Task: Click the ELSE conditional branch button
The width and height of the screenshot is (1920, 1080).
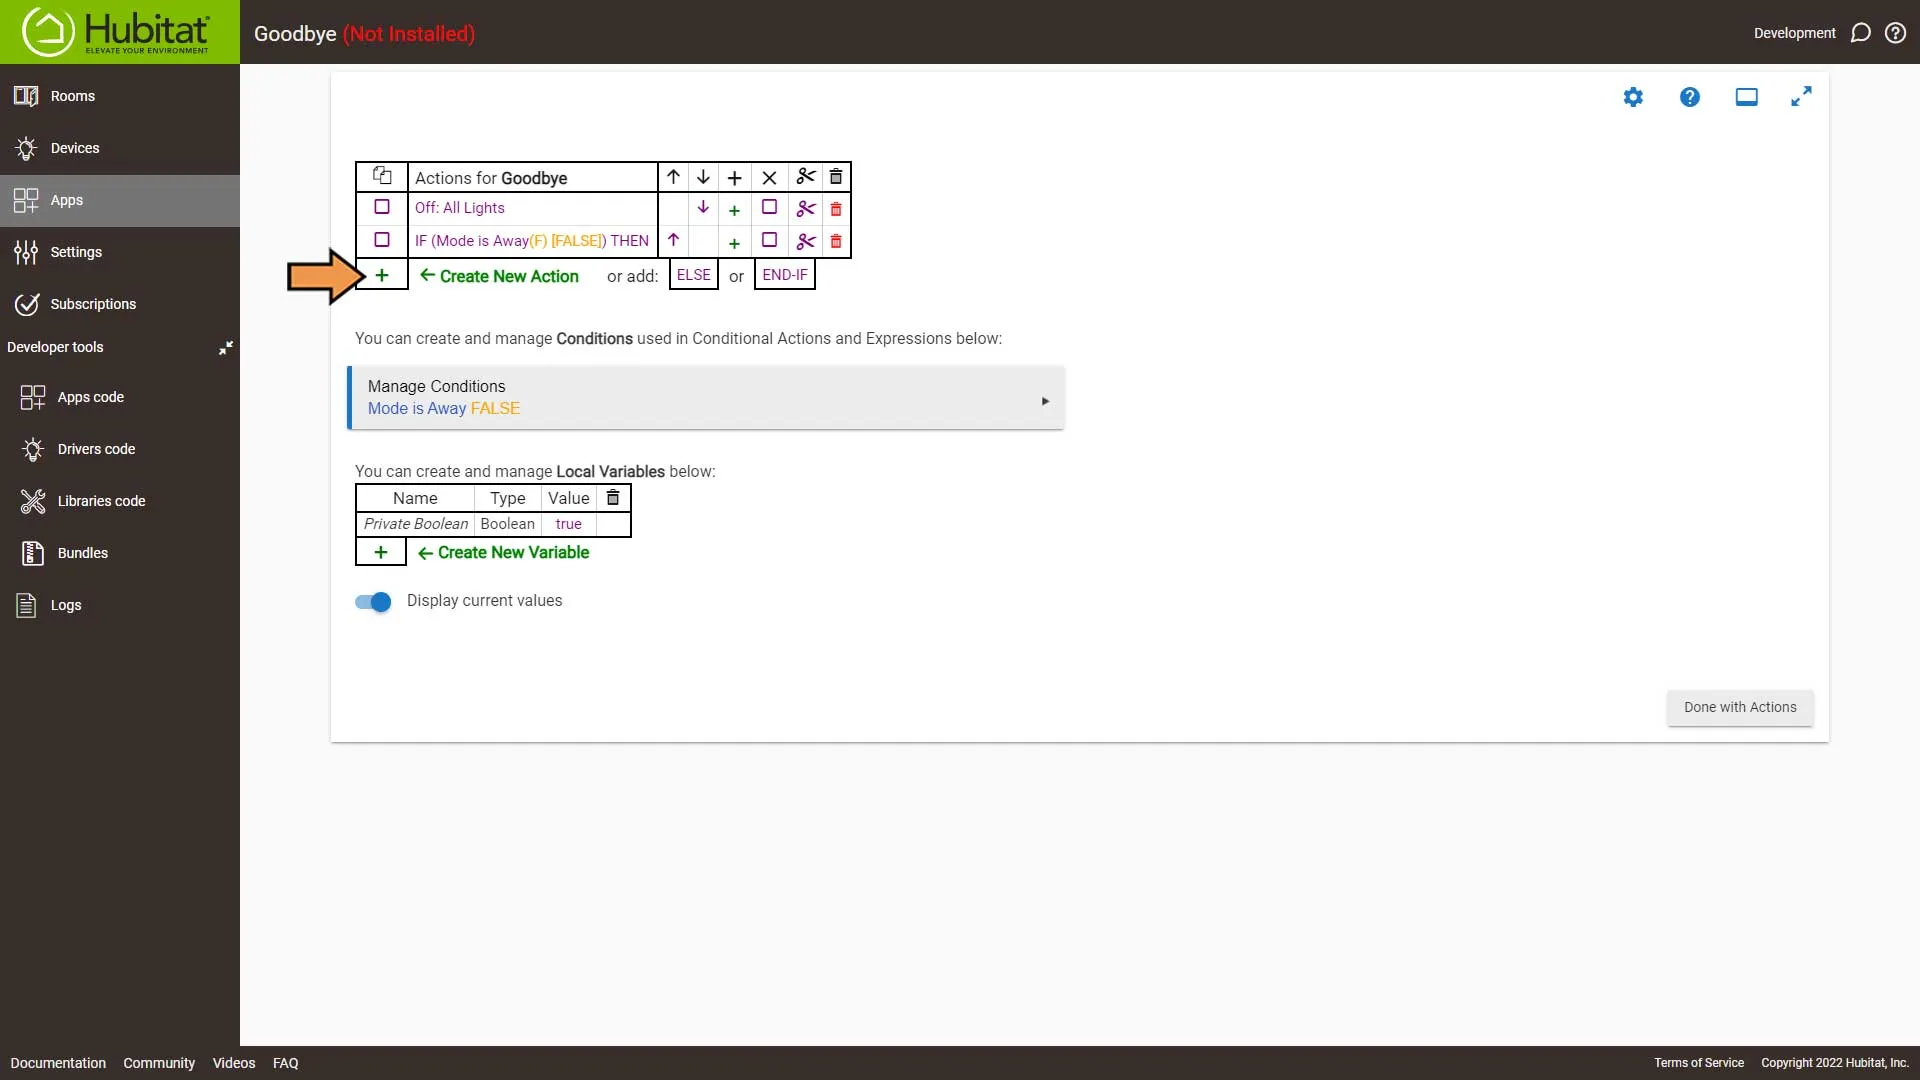Action: pyautogui.click(x=692, y=274)
